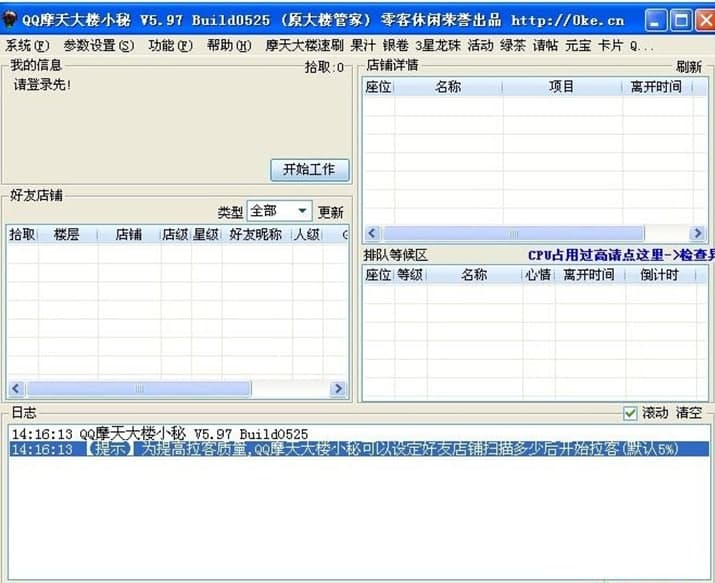Click the 开始工作 button
The image size is (715, 583).
point(310,170)
